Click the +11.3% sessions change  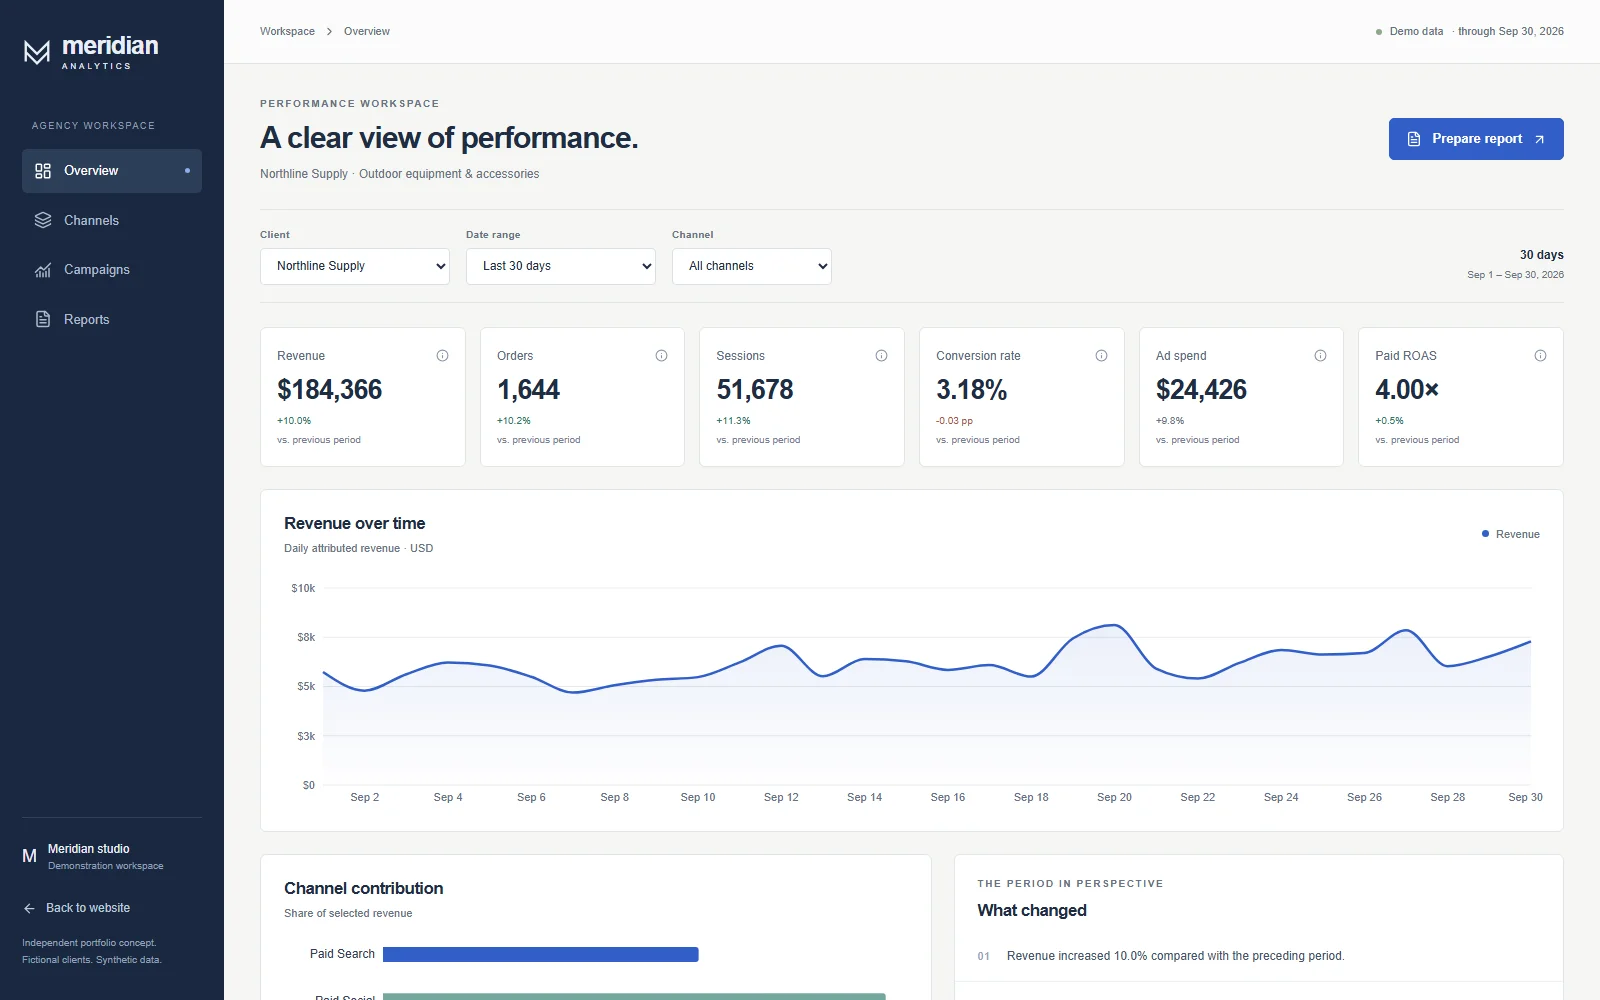pyautogui.click(x=733, y=421)
